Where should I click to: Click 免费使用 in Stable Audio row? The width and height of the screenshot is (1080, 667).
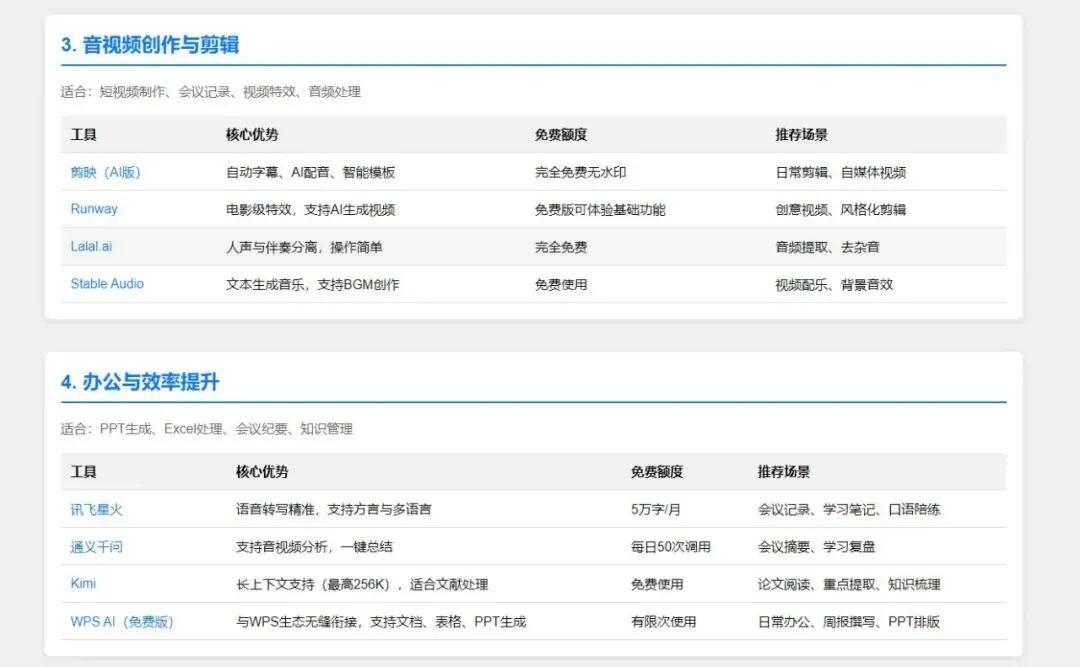coord(561,284)
